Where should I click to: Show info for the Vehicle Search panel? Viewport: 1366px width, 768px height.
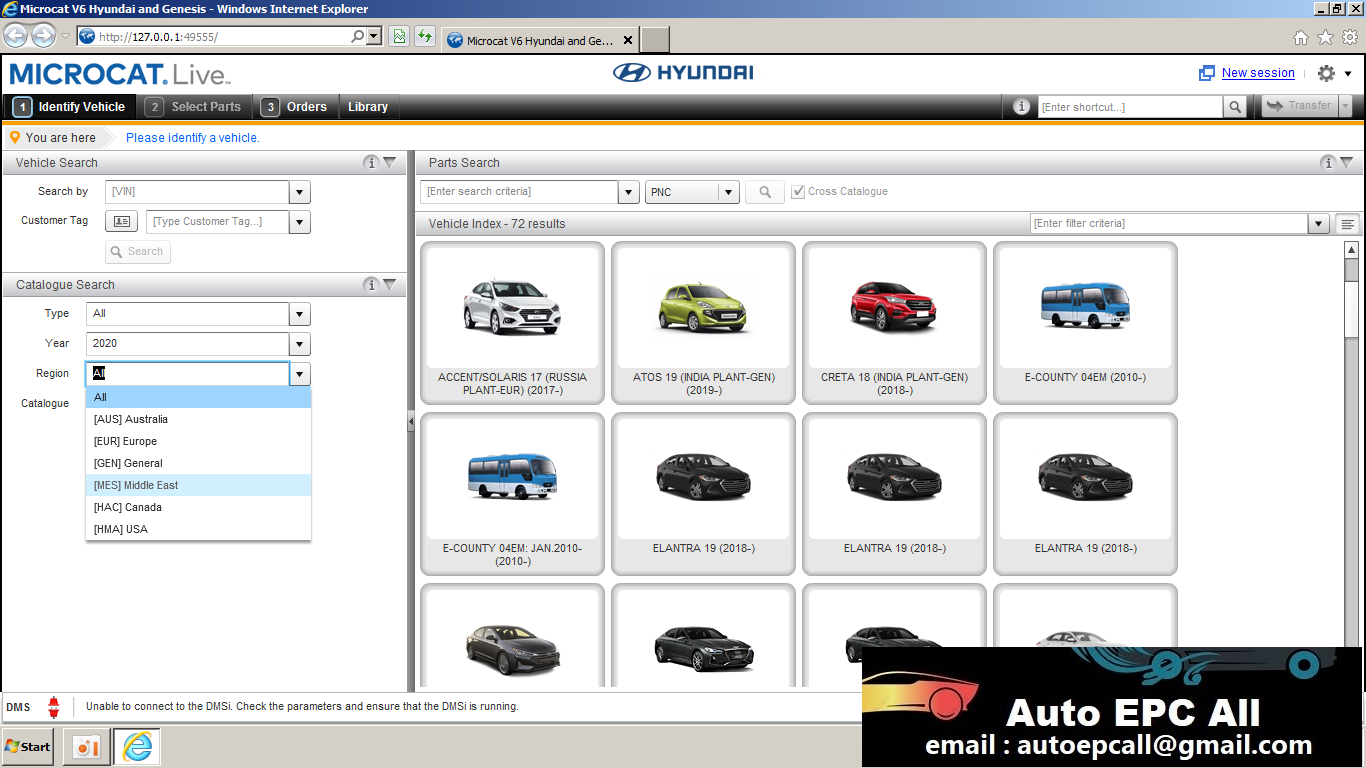[x=371, y=163]
